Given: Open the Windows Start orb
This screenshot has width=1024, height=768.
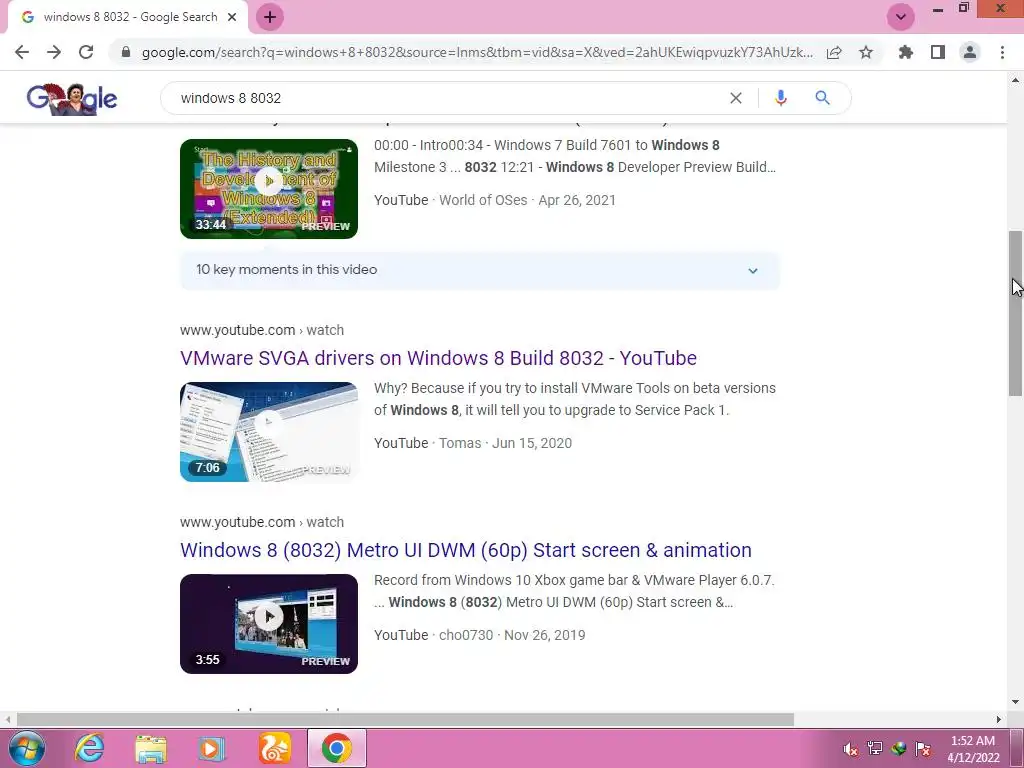Looking at the screenshot, I should click(26, 748).
